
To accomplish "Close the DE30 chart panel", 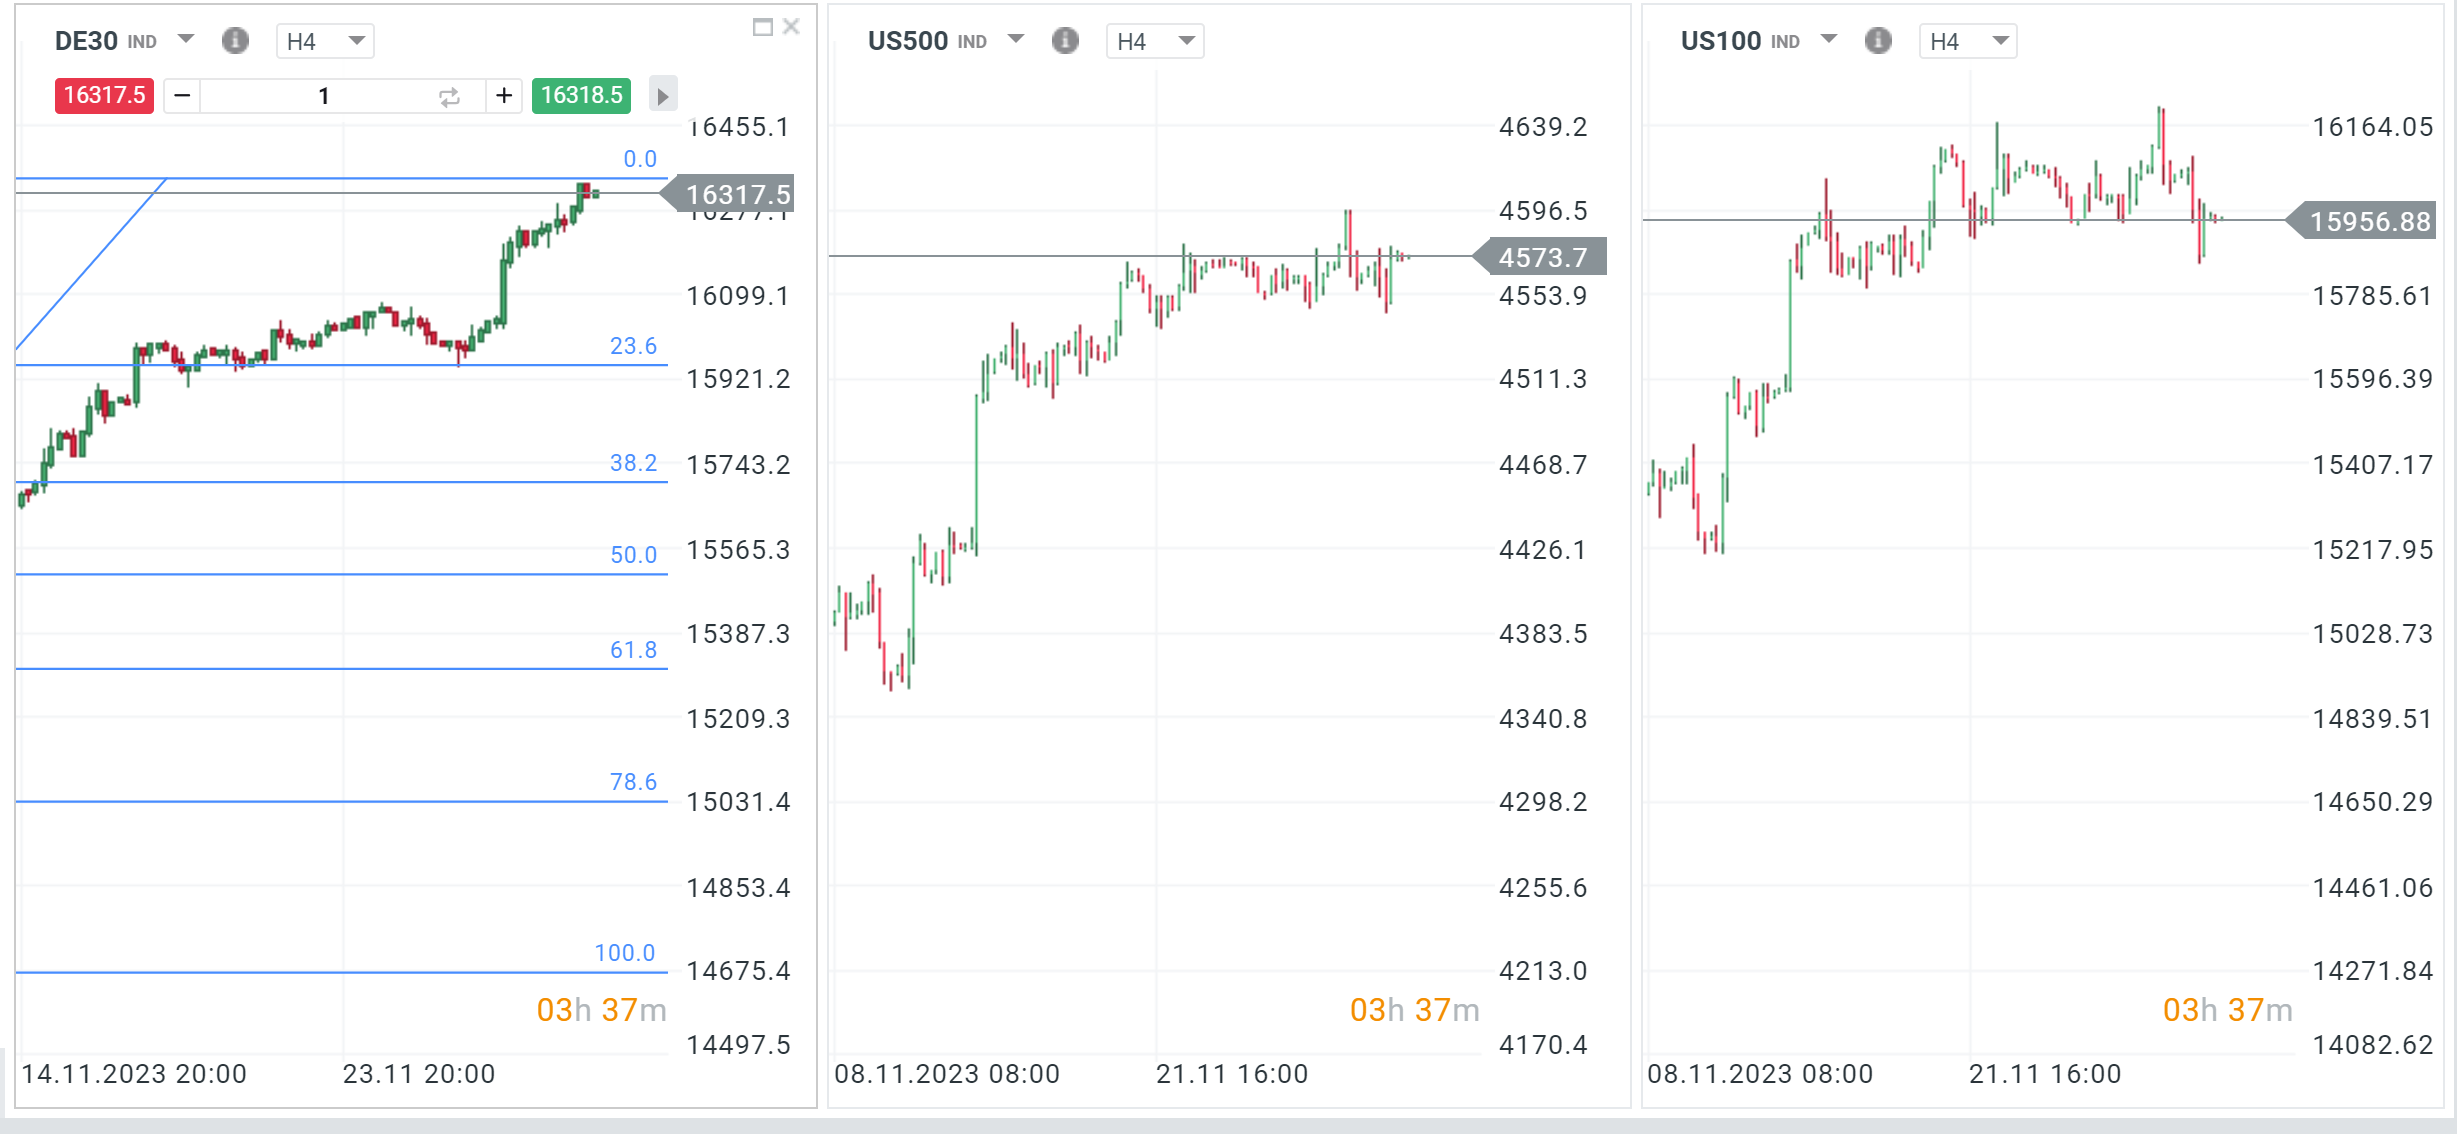I will (791, 27).
